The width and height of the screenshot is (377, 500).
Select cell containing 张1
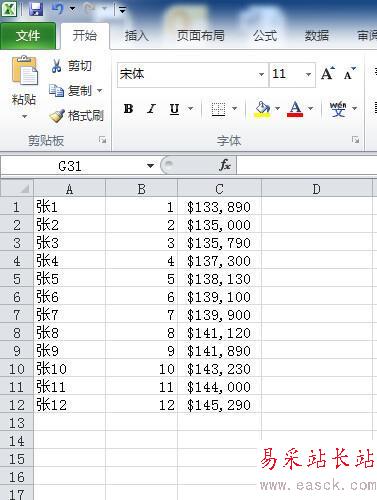[69, 207]
